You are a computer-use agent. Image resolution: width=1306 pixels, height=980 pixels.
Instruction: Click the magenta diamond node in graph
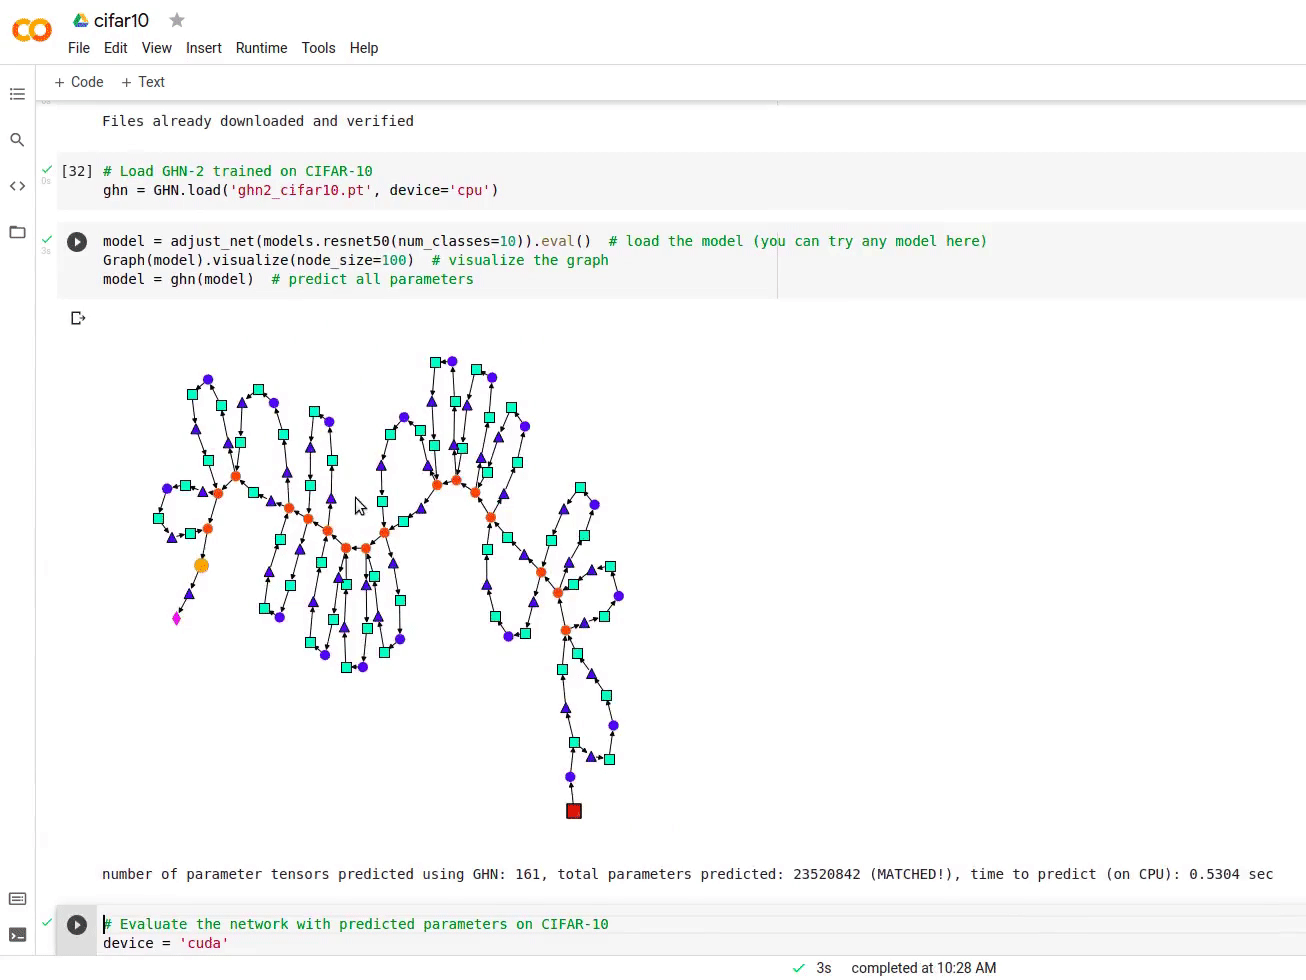(177, 619)
